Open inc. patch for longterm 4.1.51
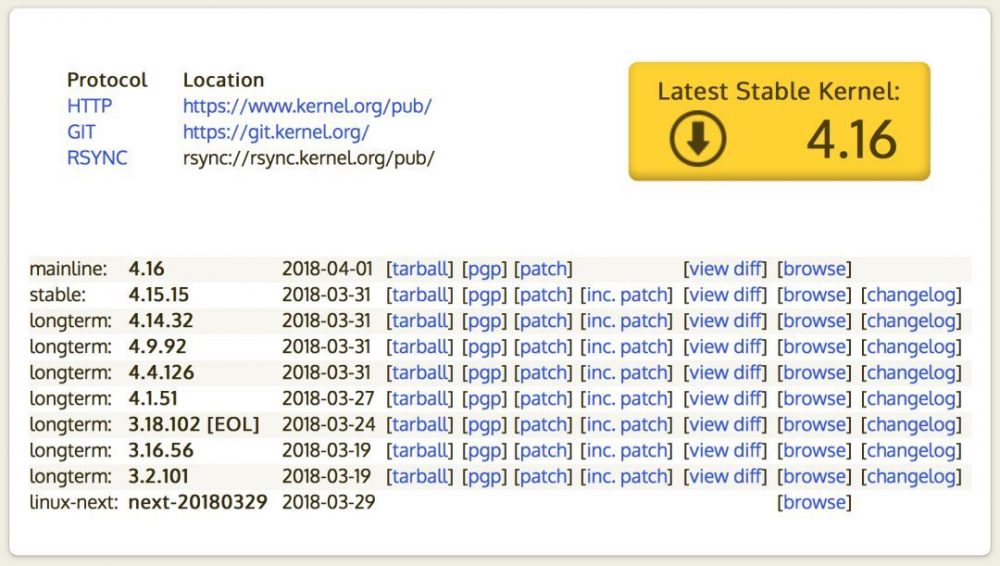The height and width of the screenshot is (566, 1000). [626, 398]
